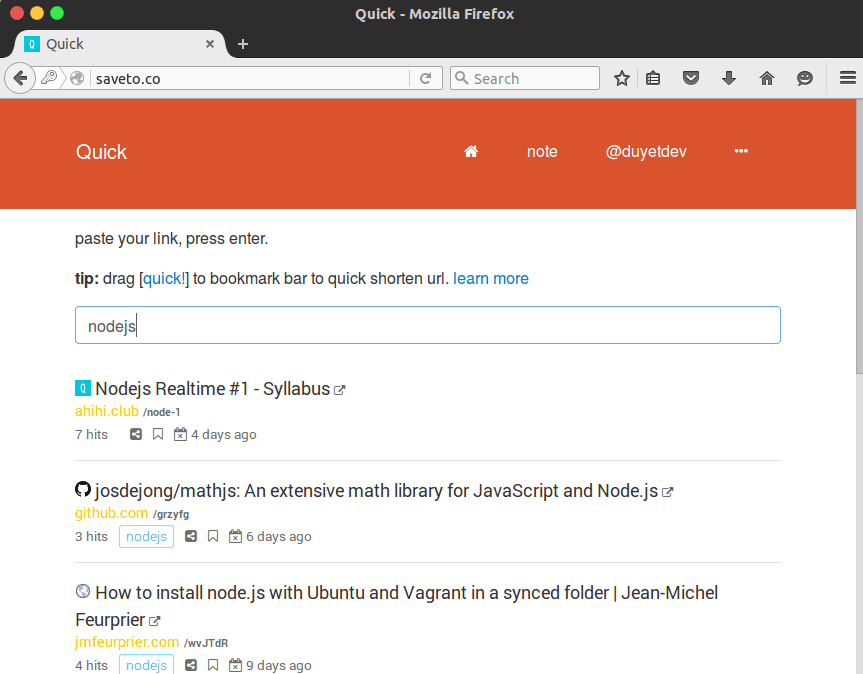Show Firefox bookmarks list menu
Image resolution: width=863 pixels, height=674 pixels.
[x=653, y=78]
